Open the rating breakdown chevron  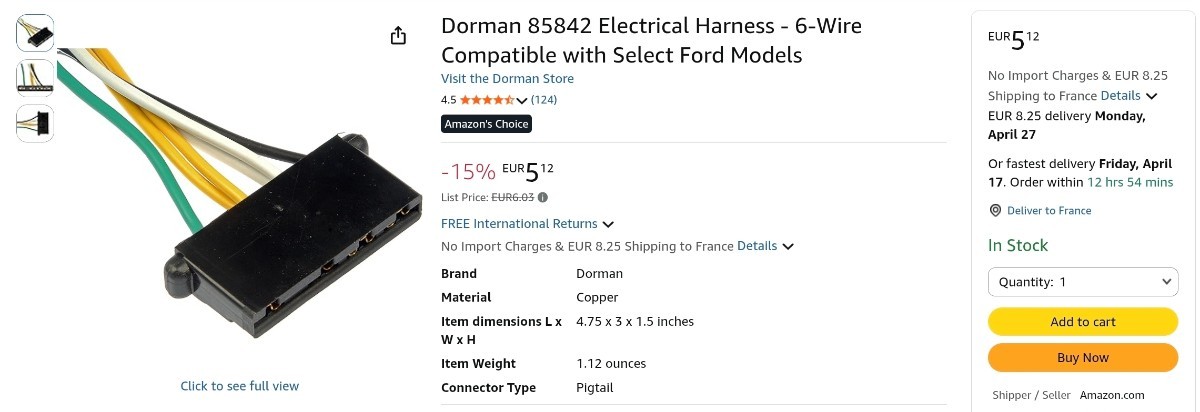[x=521, y=100]
